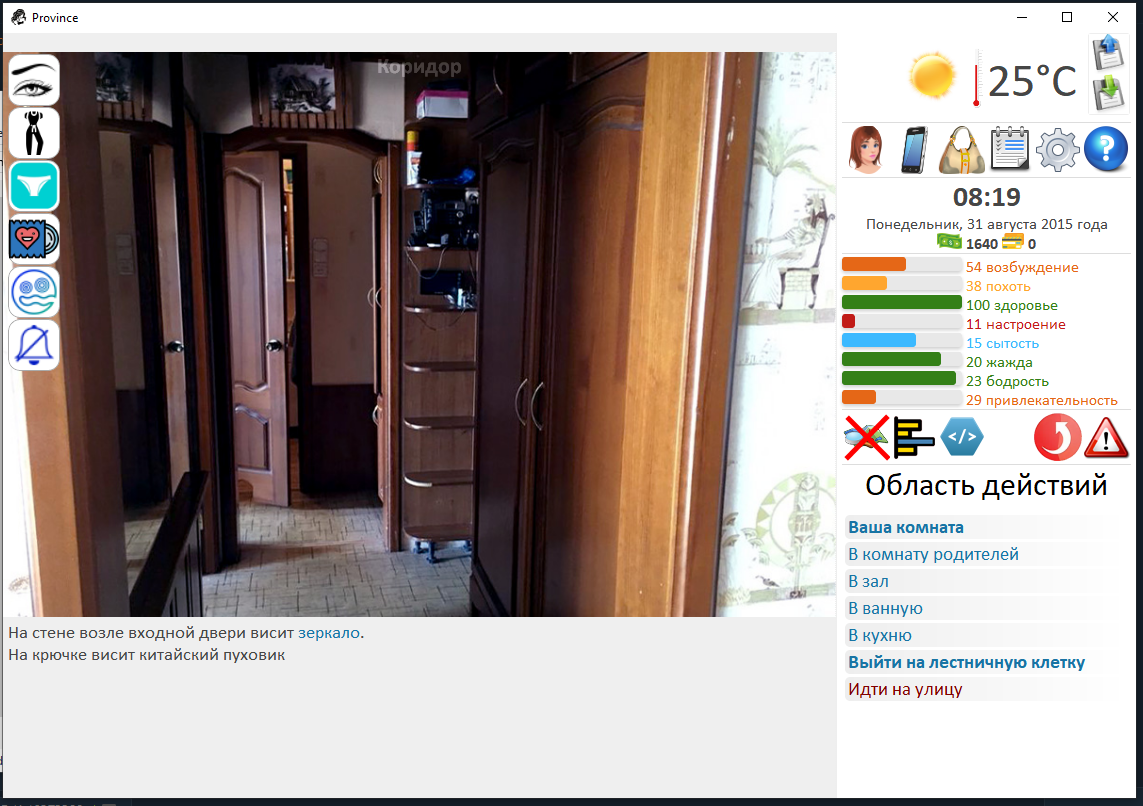
Task: Click the underwear icon
Action: click(x=34, y=186)
